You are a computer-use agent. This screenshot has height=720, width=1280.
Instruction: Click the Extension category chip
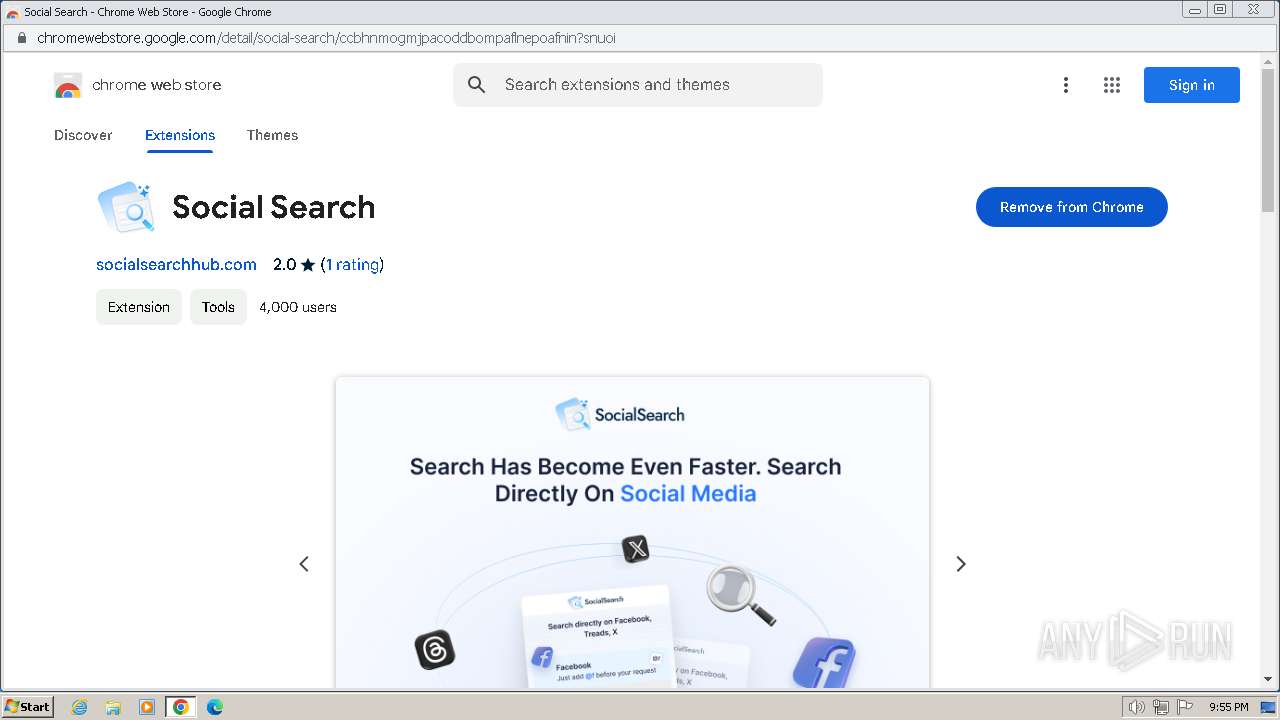pyautogui.click(x=139, y=307)
